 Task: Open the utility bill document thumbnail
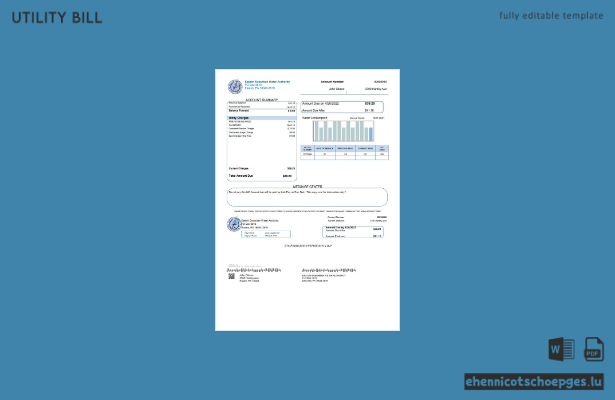click(x=308, y=200)
